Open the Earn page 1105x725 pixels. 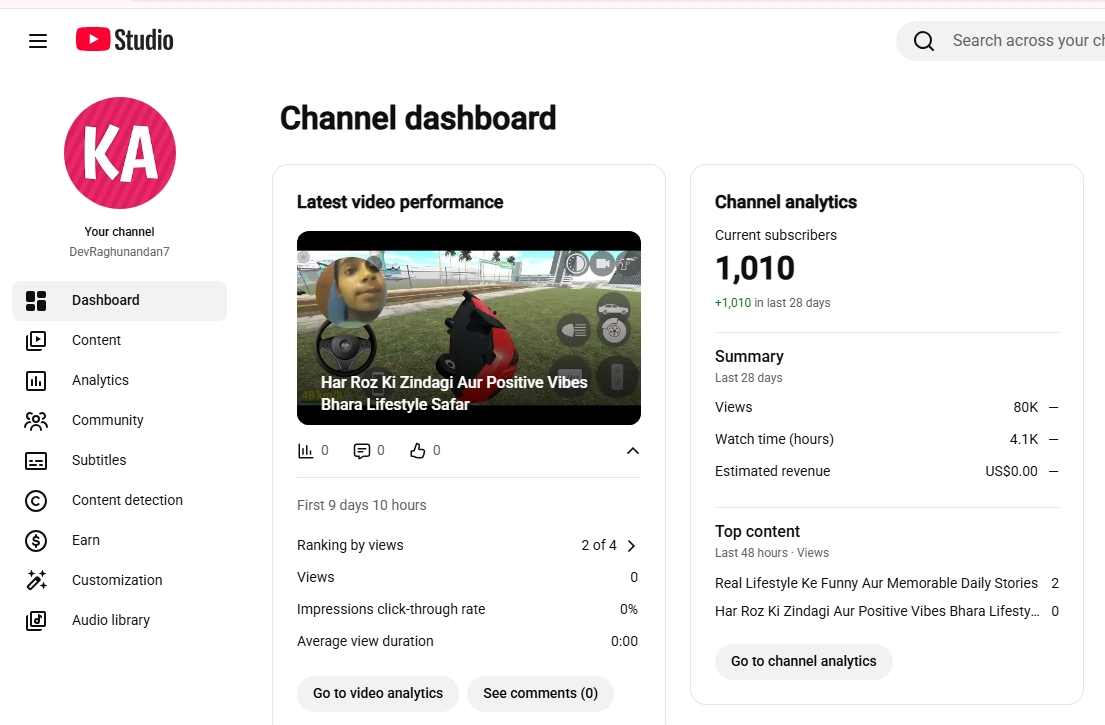(120, 540)
